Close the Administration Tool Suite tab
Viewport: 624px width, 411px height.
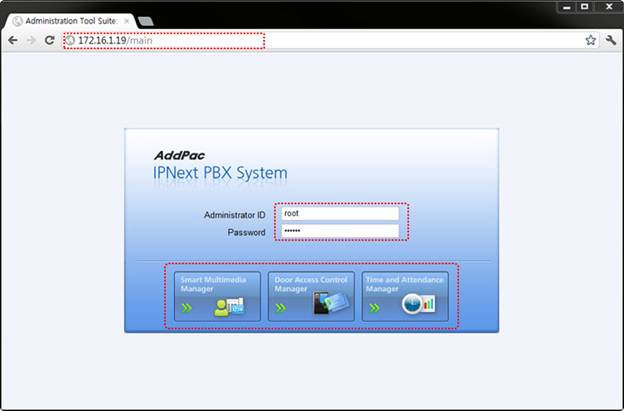pyautogui.click(x=127, y=21)
